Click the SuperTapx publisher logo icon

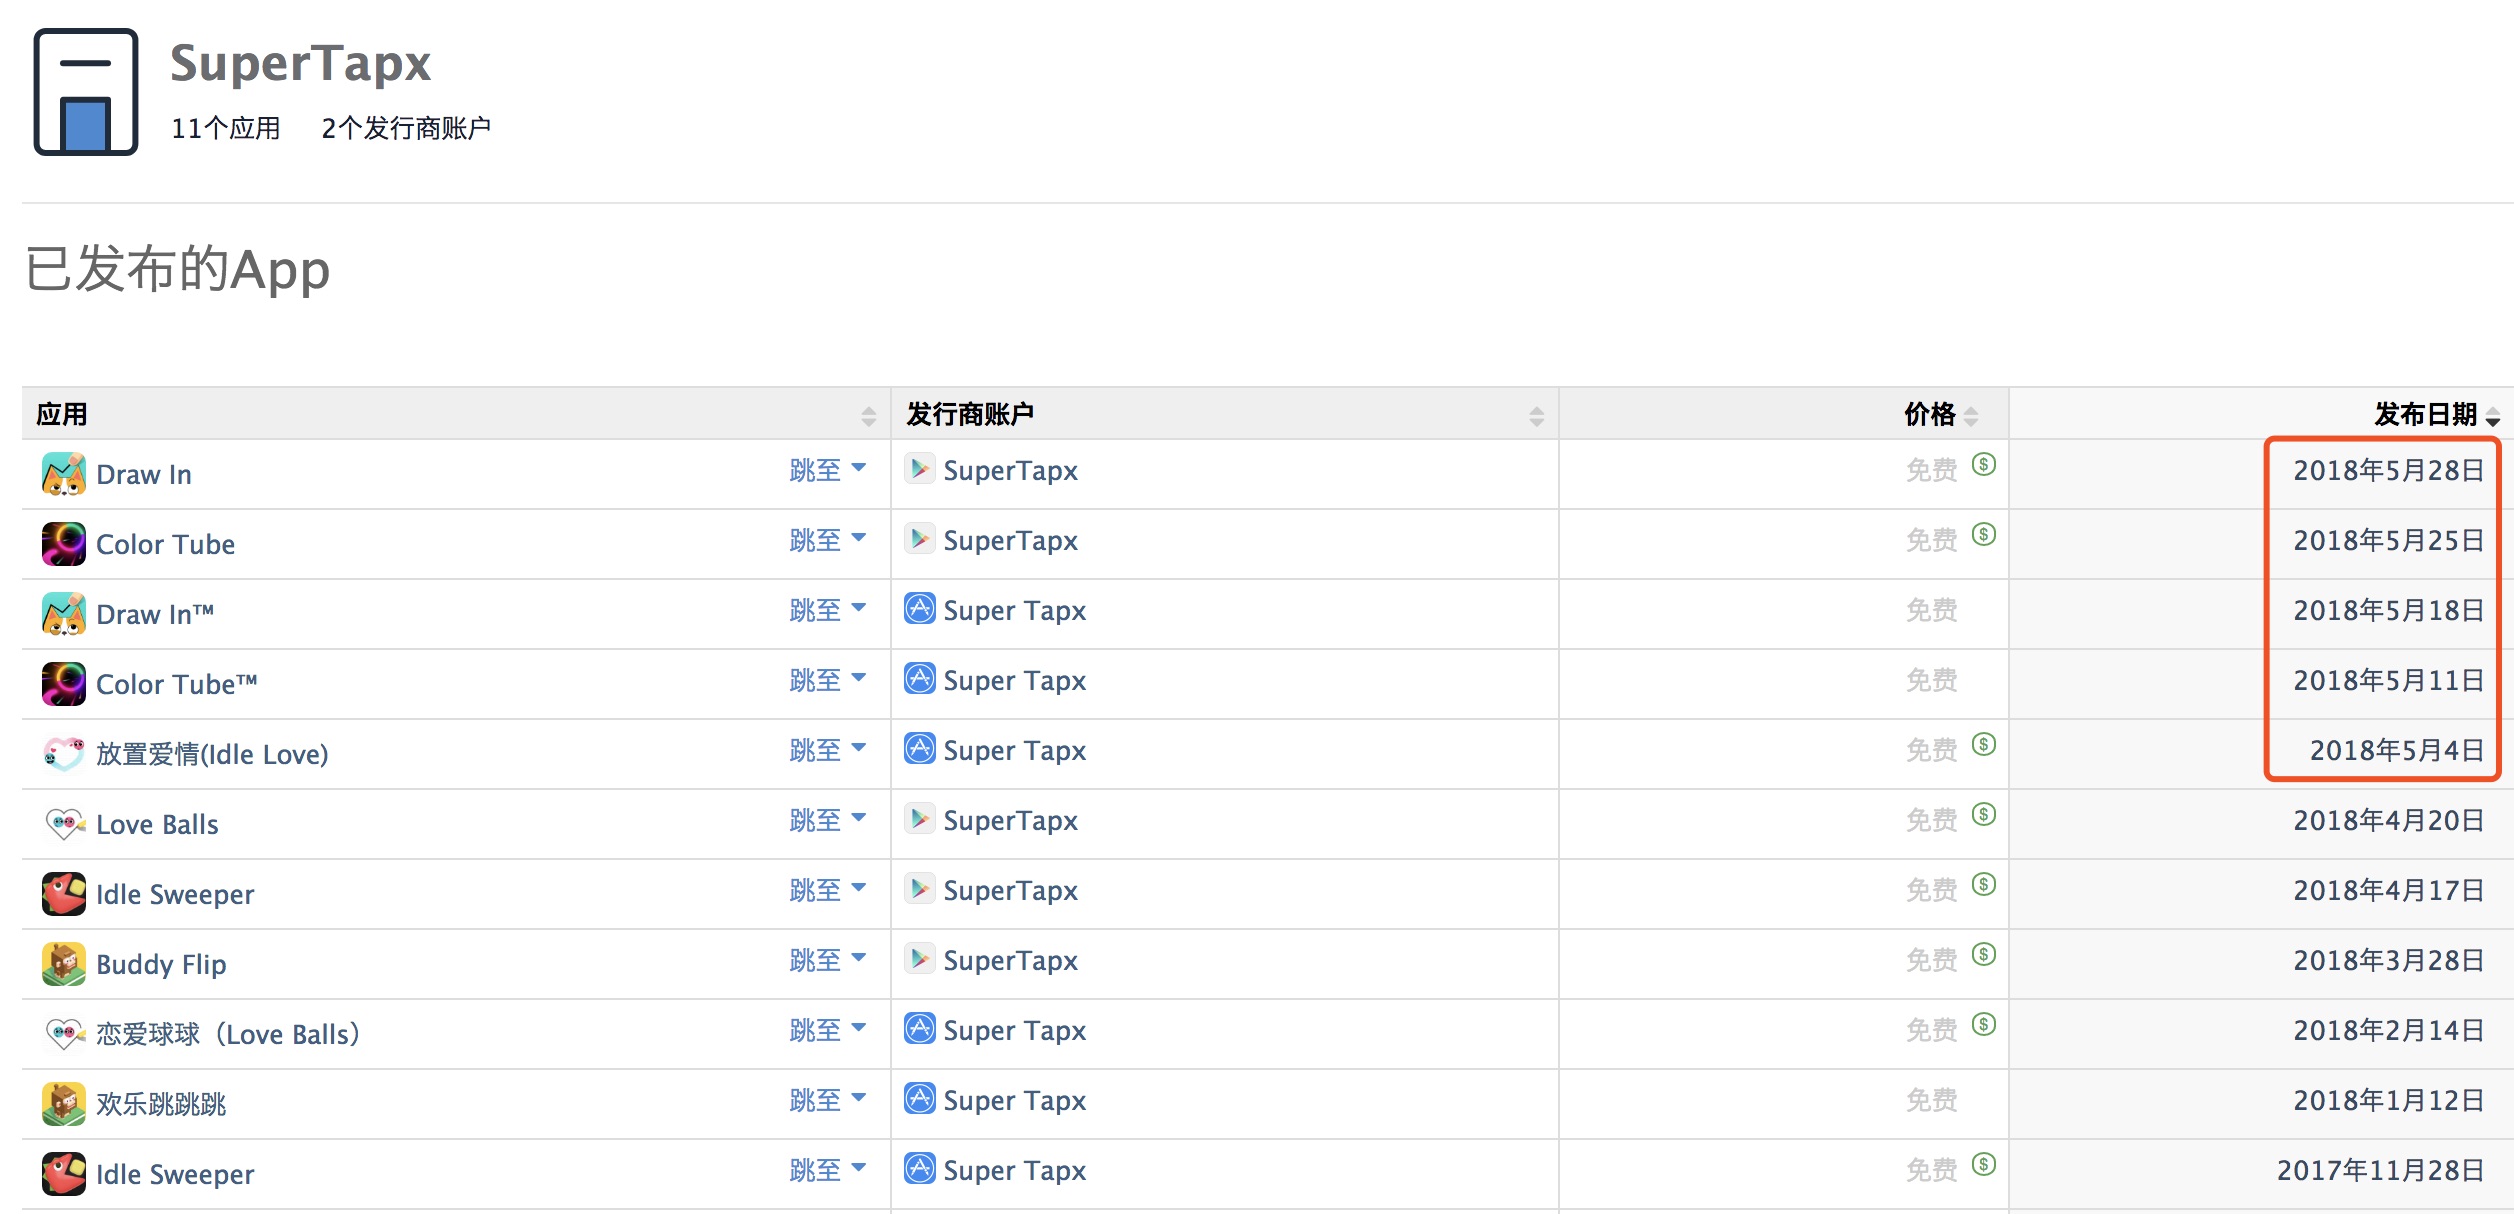coord(86,92)
